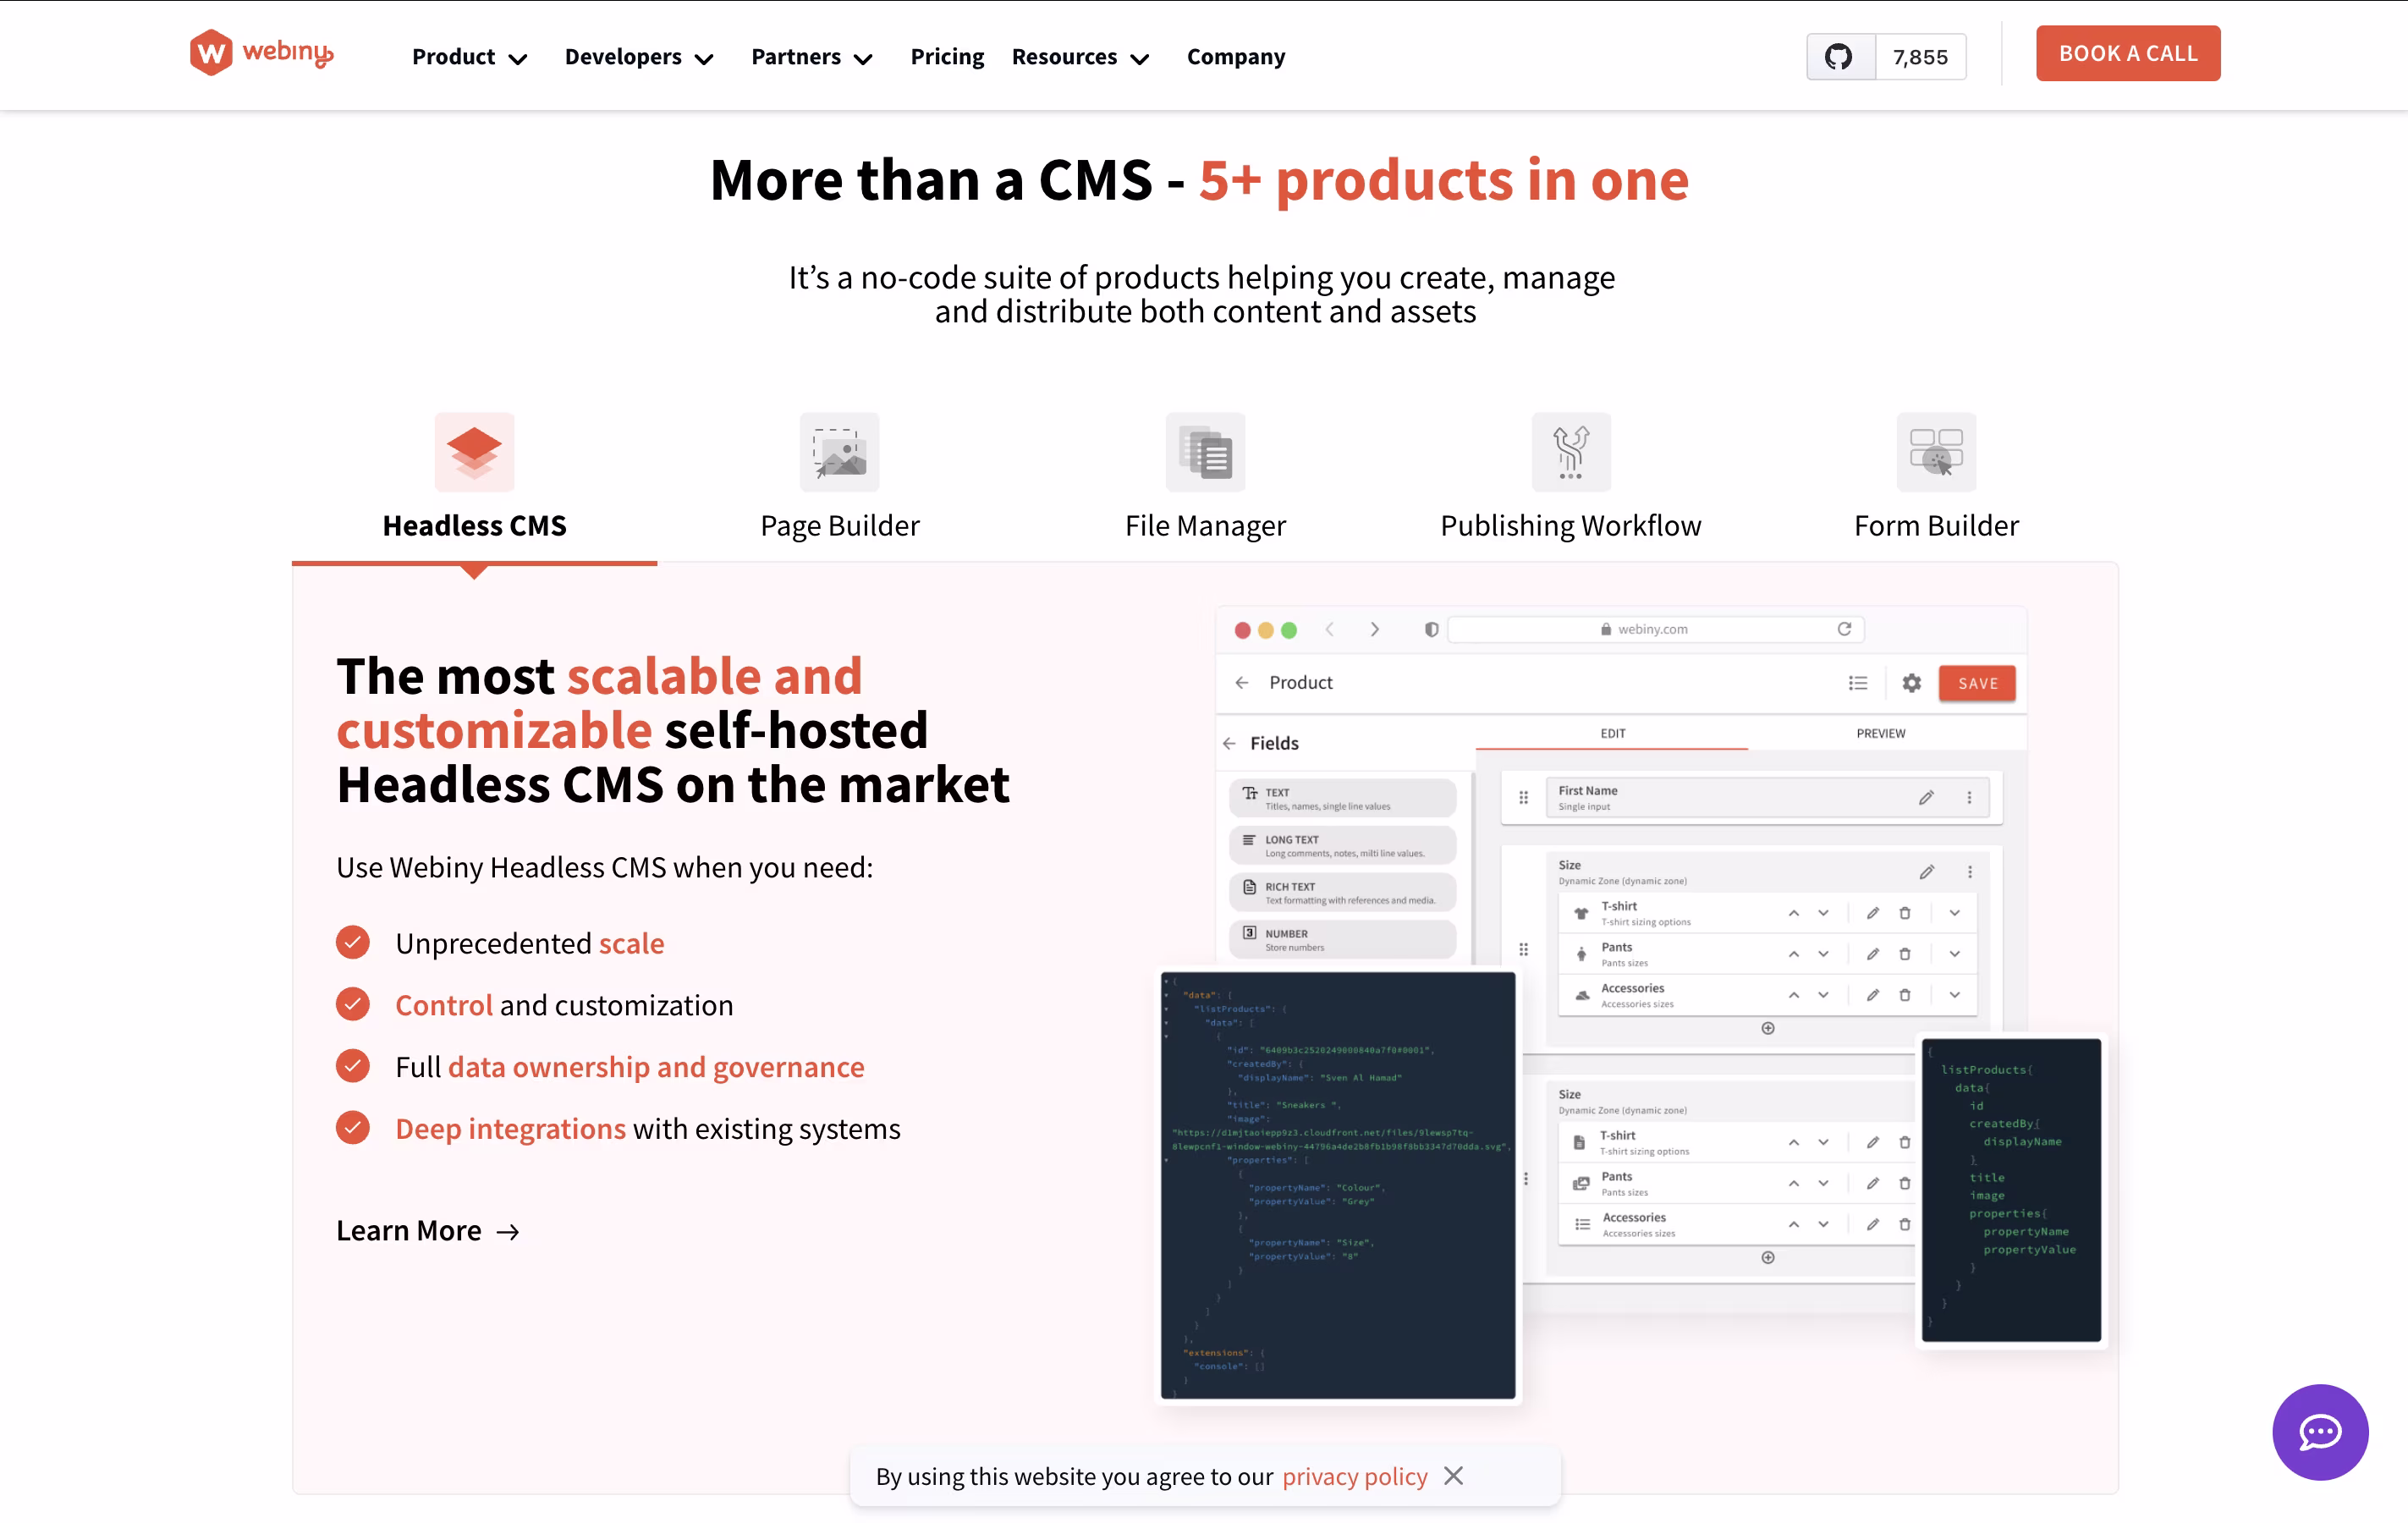Open the GitHub icon link

1838,56
